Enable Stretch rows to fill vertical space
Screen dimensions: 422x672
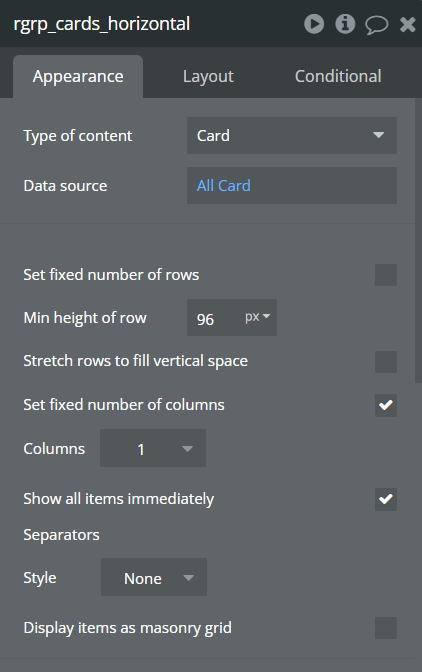tap(386, 362)
